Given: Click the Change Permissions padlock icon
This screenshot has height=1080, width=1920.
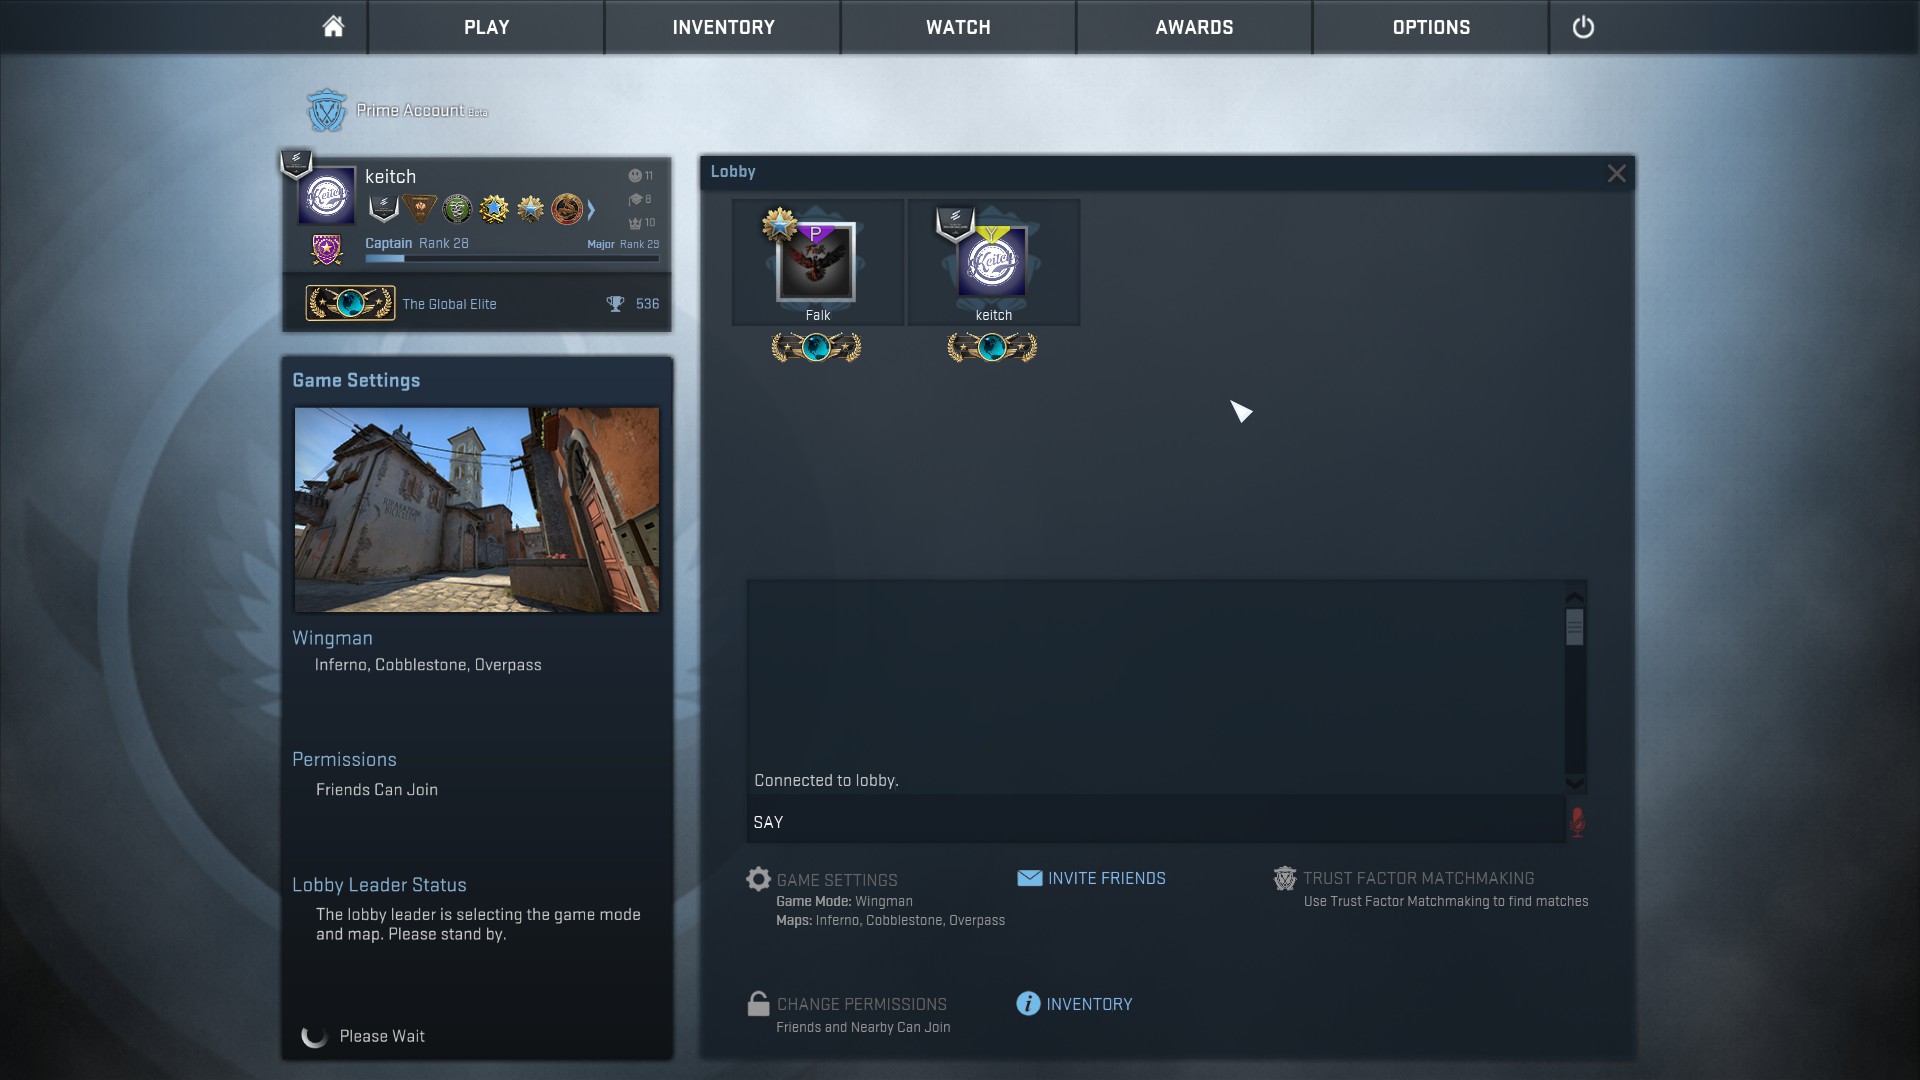Looking at the screenshot, I should click(x=758, y=1003).
